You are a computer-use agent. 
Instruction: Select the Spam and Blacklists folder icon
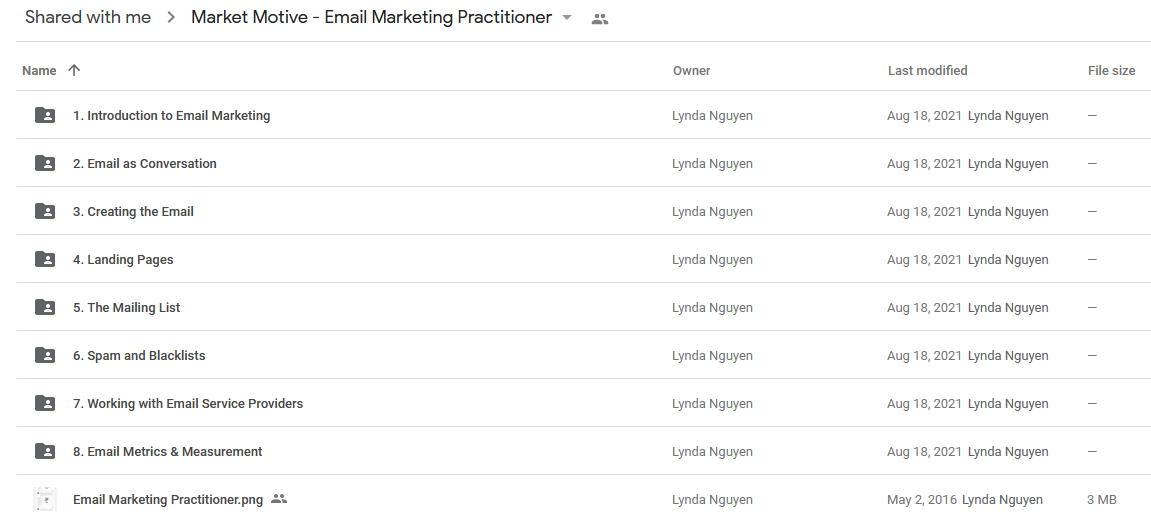pos(45,355)
